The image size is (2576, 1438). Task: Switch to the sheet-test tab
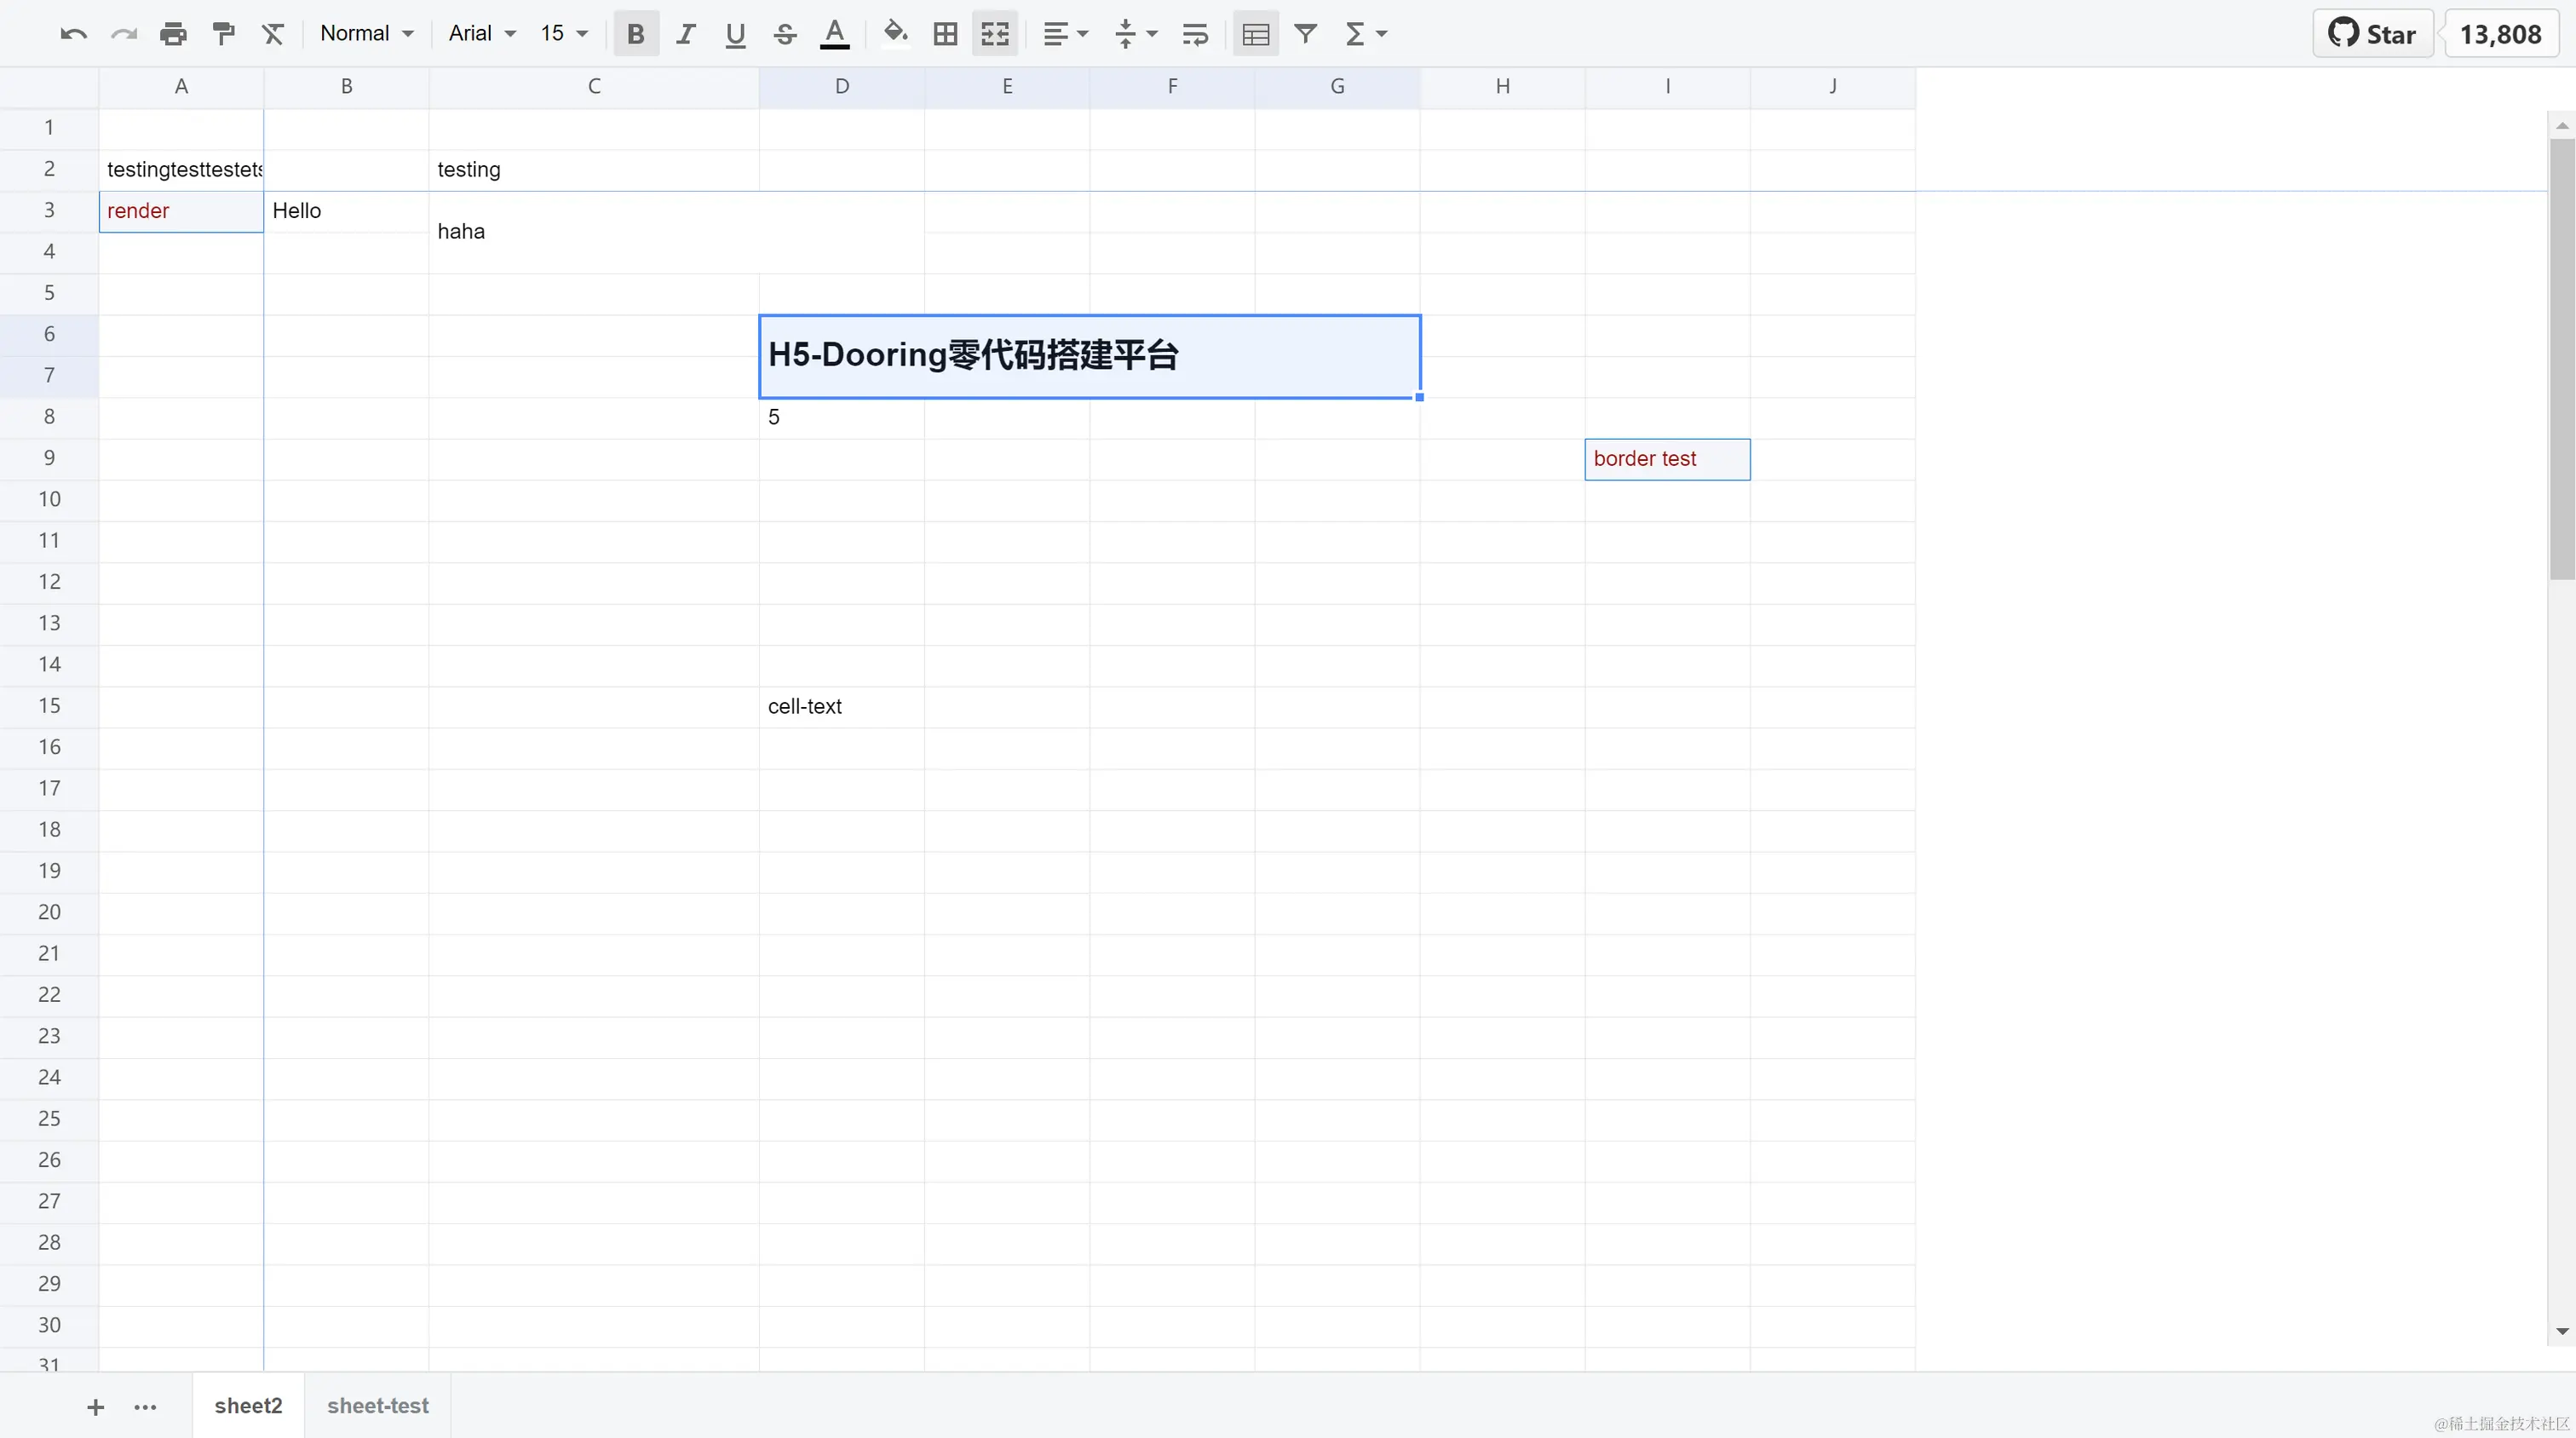[x=377, y=1405]
